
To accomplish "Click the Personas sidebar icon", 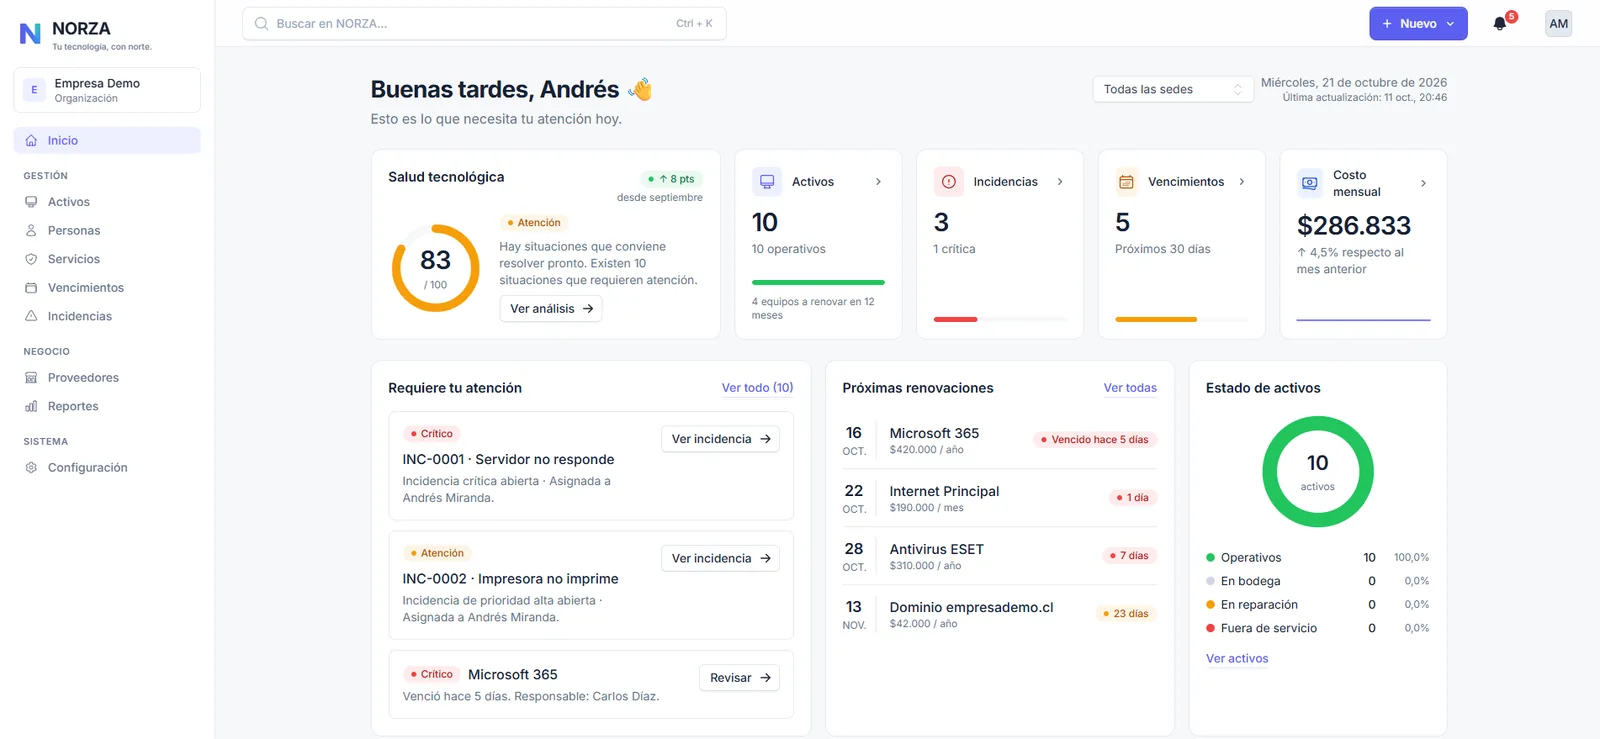I will (31, 231).
